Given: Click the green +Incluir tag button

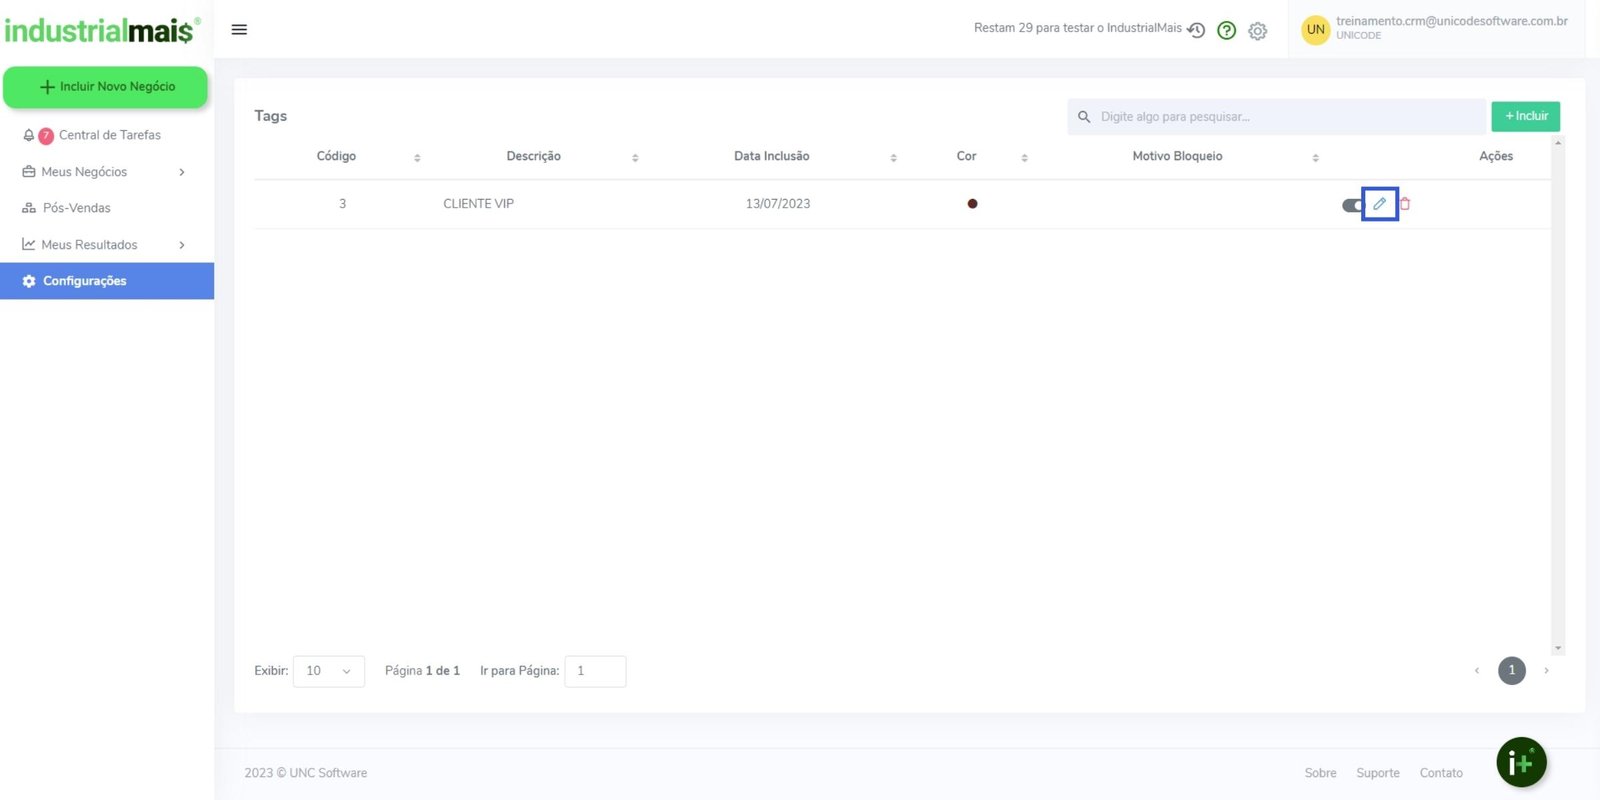Looking at the screenshot, I should point(1525,116).
